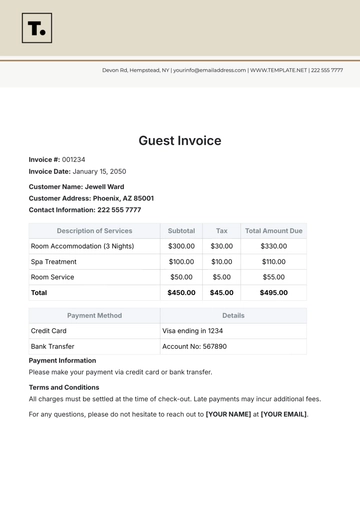Click the [YOUR NAME] placeholder
The width and height of the screenshot is (360, 510).
(228, 414)
